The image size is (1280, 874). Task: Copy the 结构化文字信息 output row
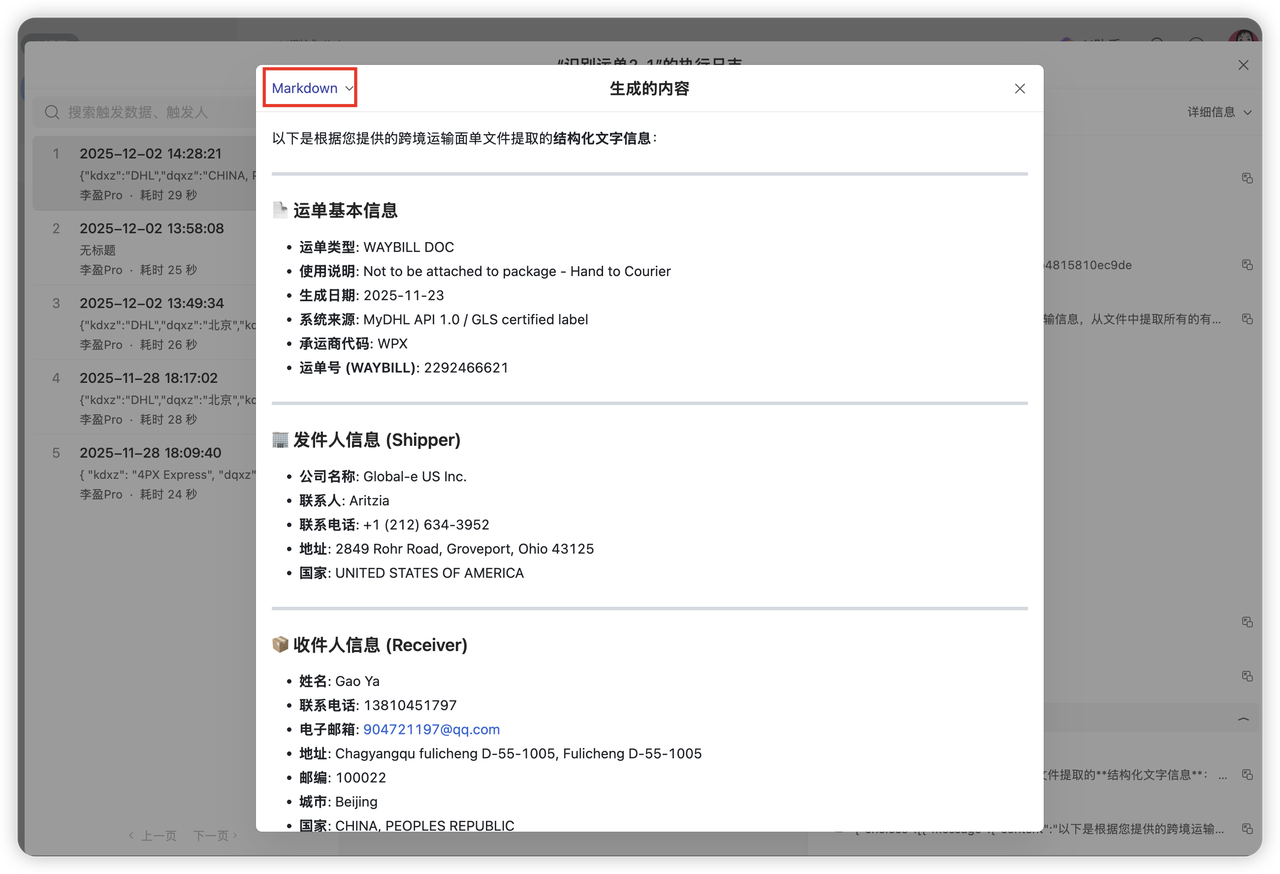tap(1247, 774)
